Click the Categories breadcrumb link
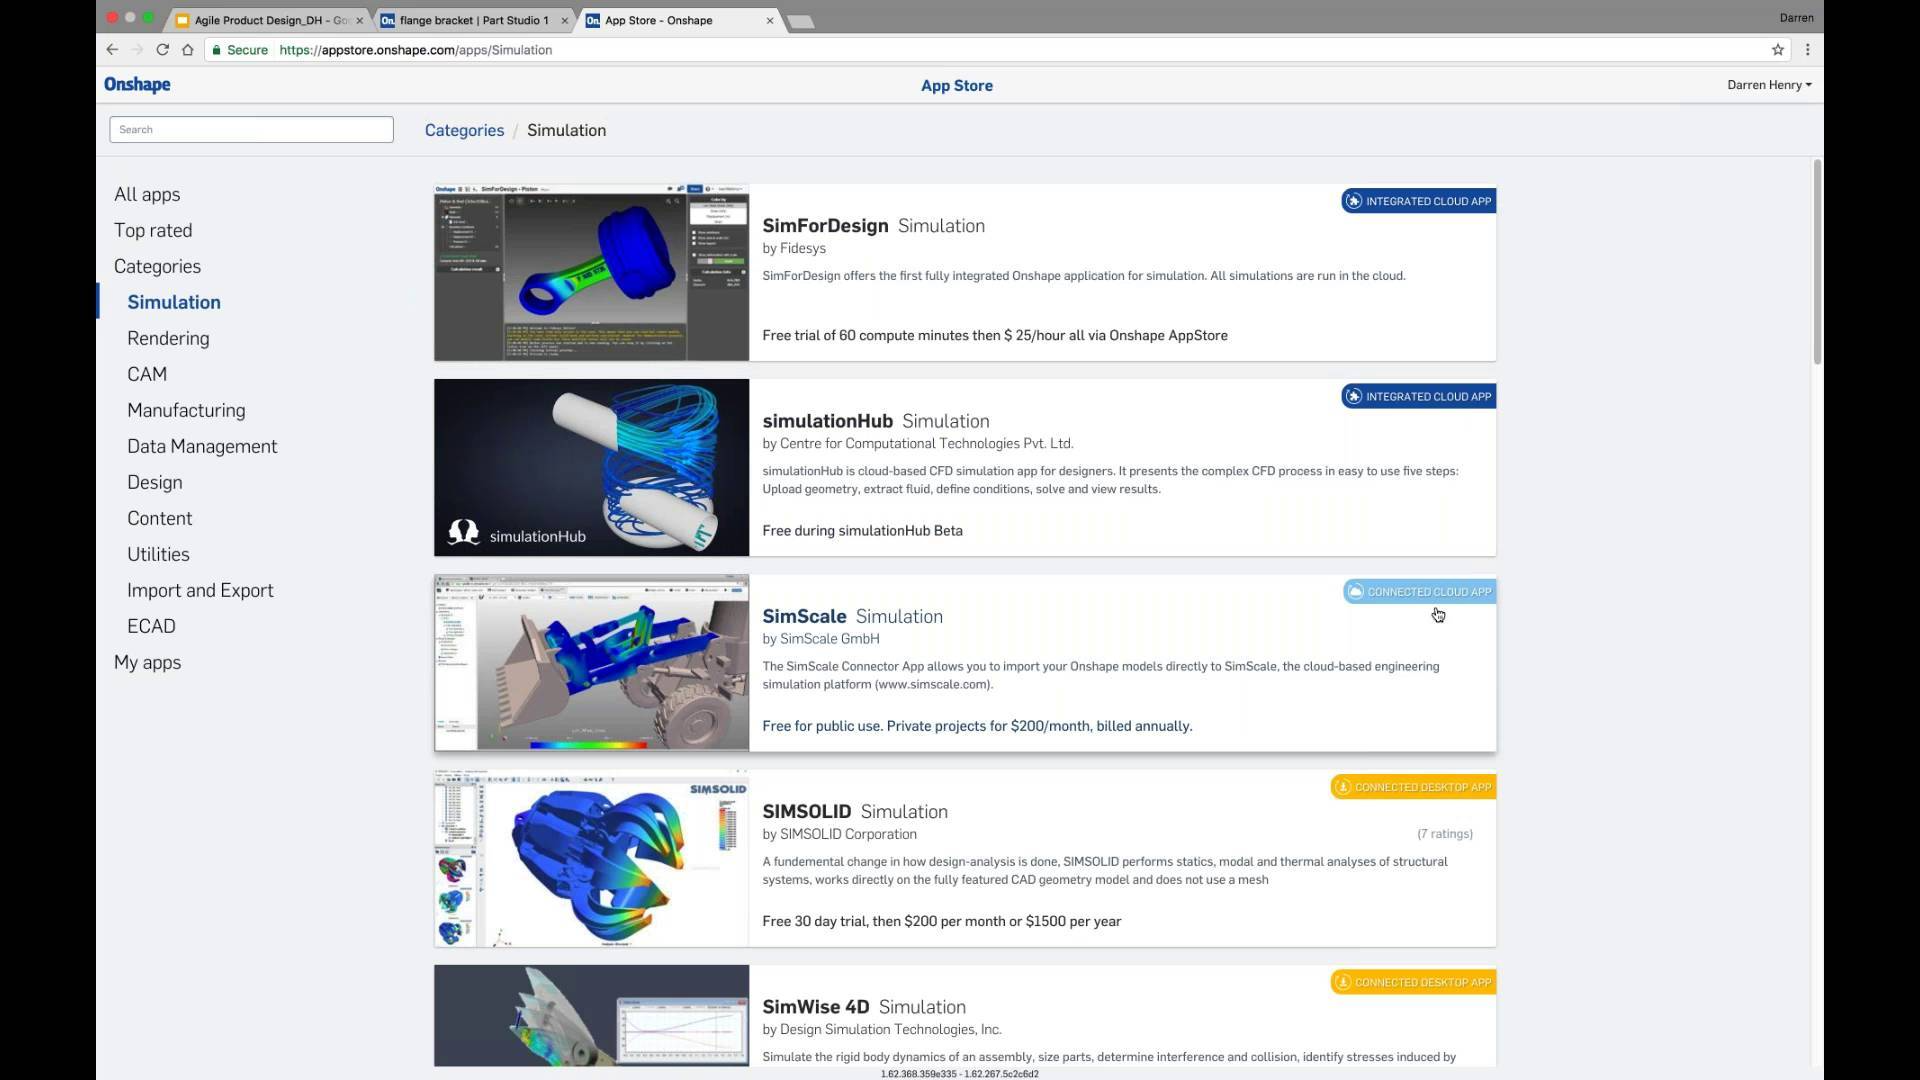 pos(464,130)
